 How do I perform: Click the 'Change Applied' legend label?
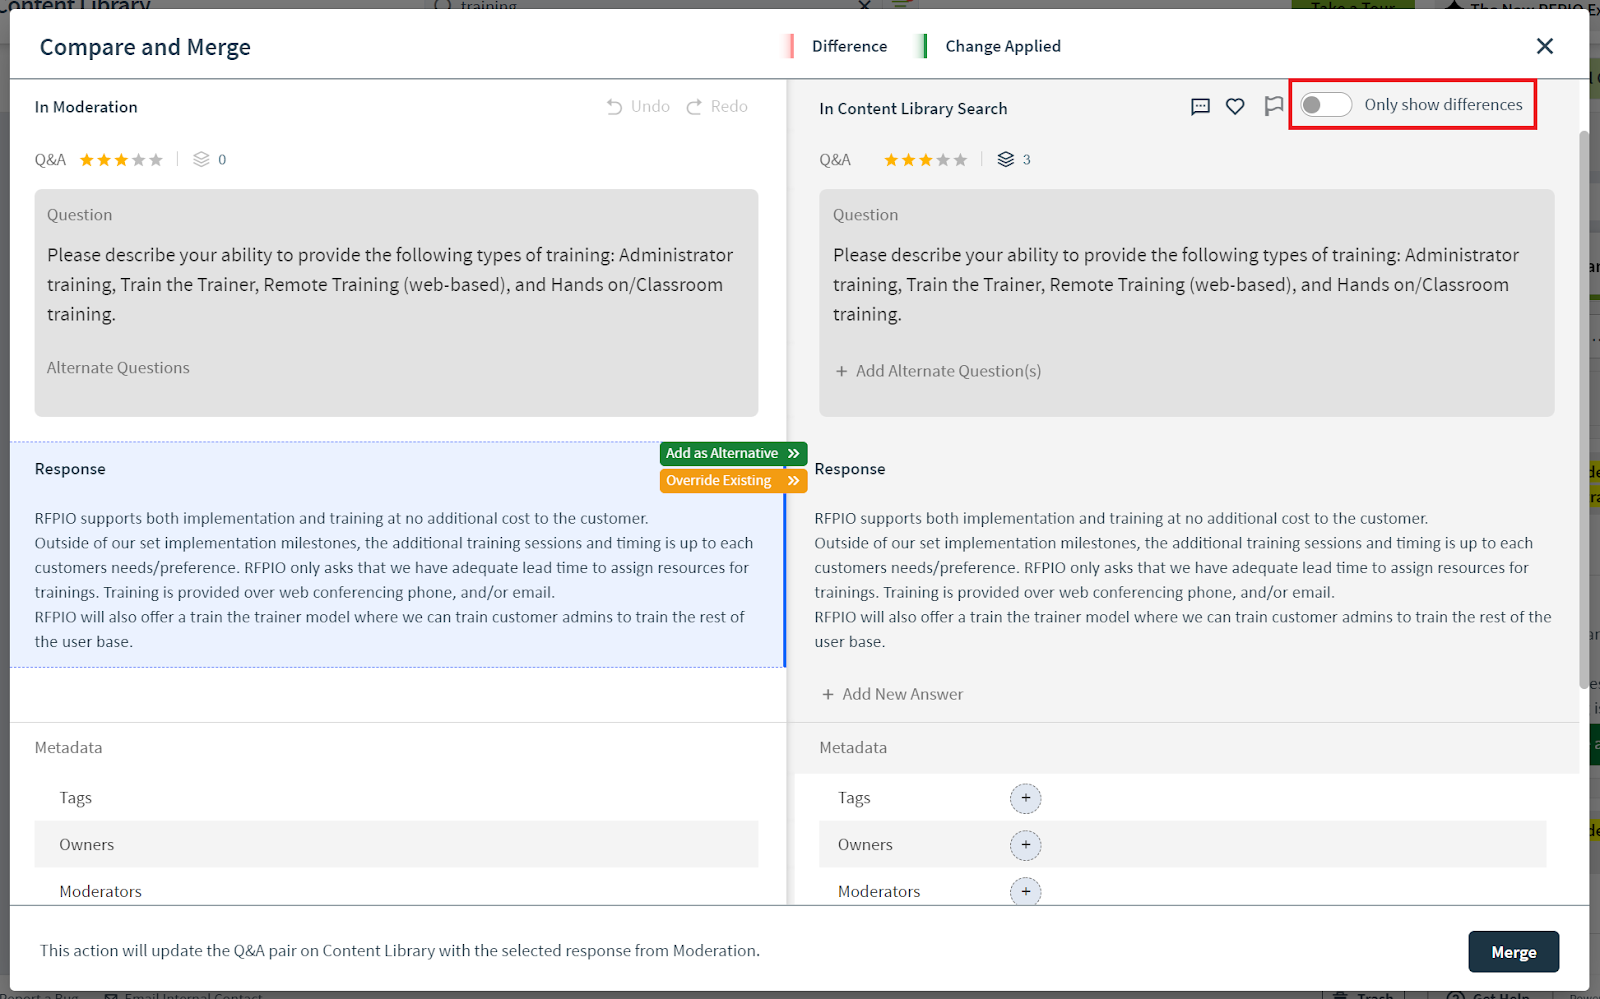tap(1003, 46)
